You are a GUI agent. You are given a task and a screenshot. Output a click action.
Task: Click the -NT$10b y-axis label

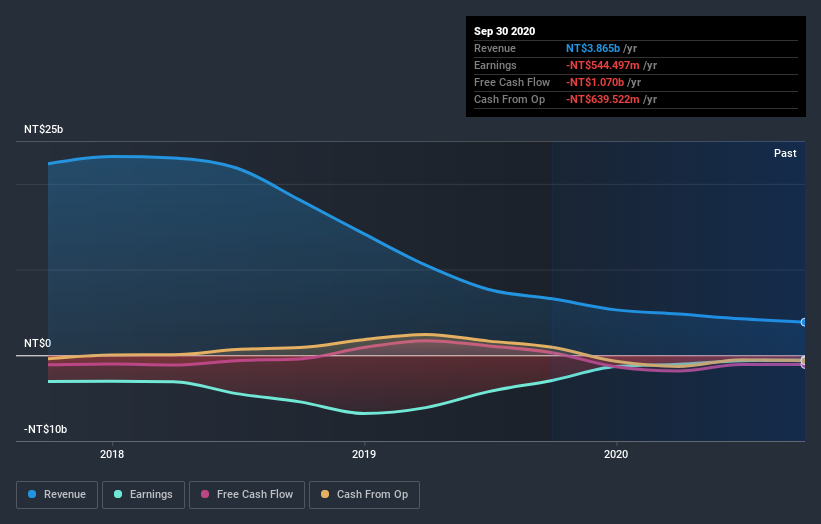(46, 429)
